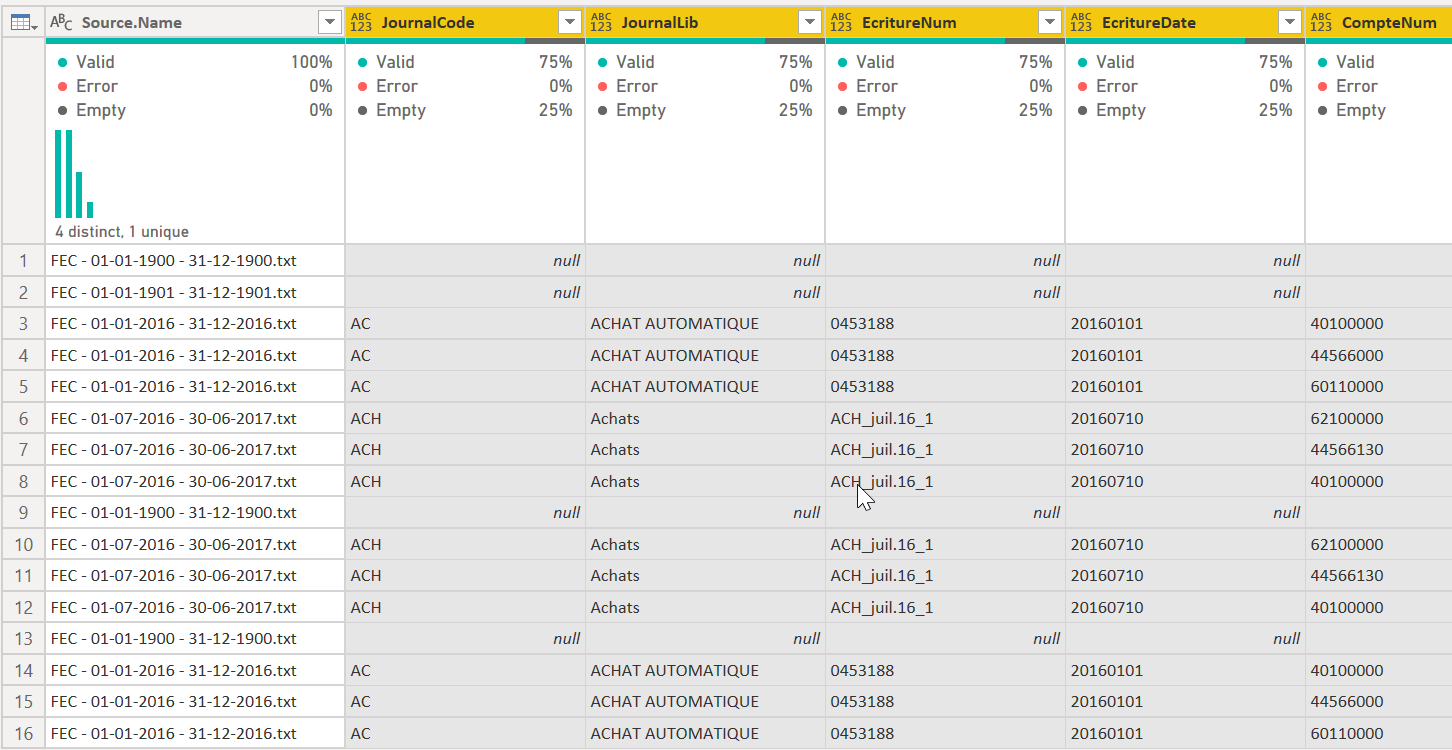Click the JournalLib column data type icon
This screenshot has width=1452, height=750.
[x=601, y=22]
